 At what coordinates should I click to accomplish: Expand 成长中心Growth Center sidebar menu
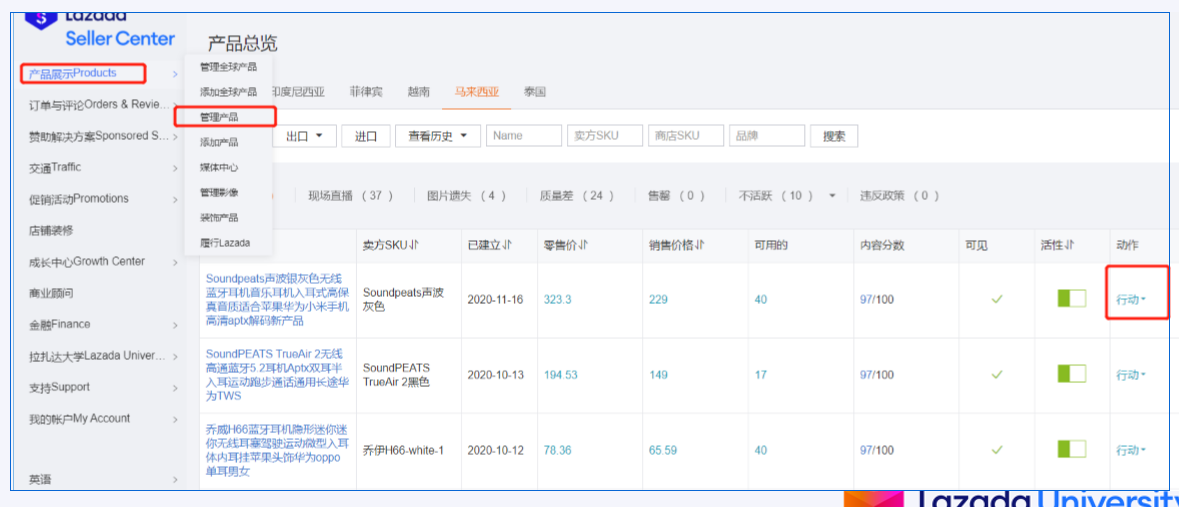(103, 261)
